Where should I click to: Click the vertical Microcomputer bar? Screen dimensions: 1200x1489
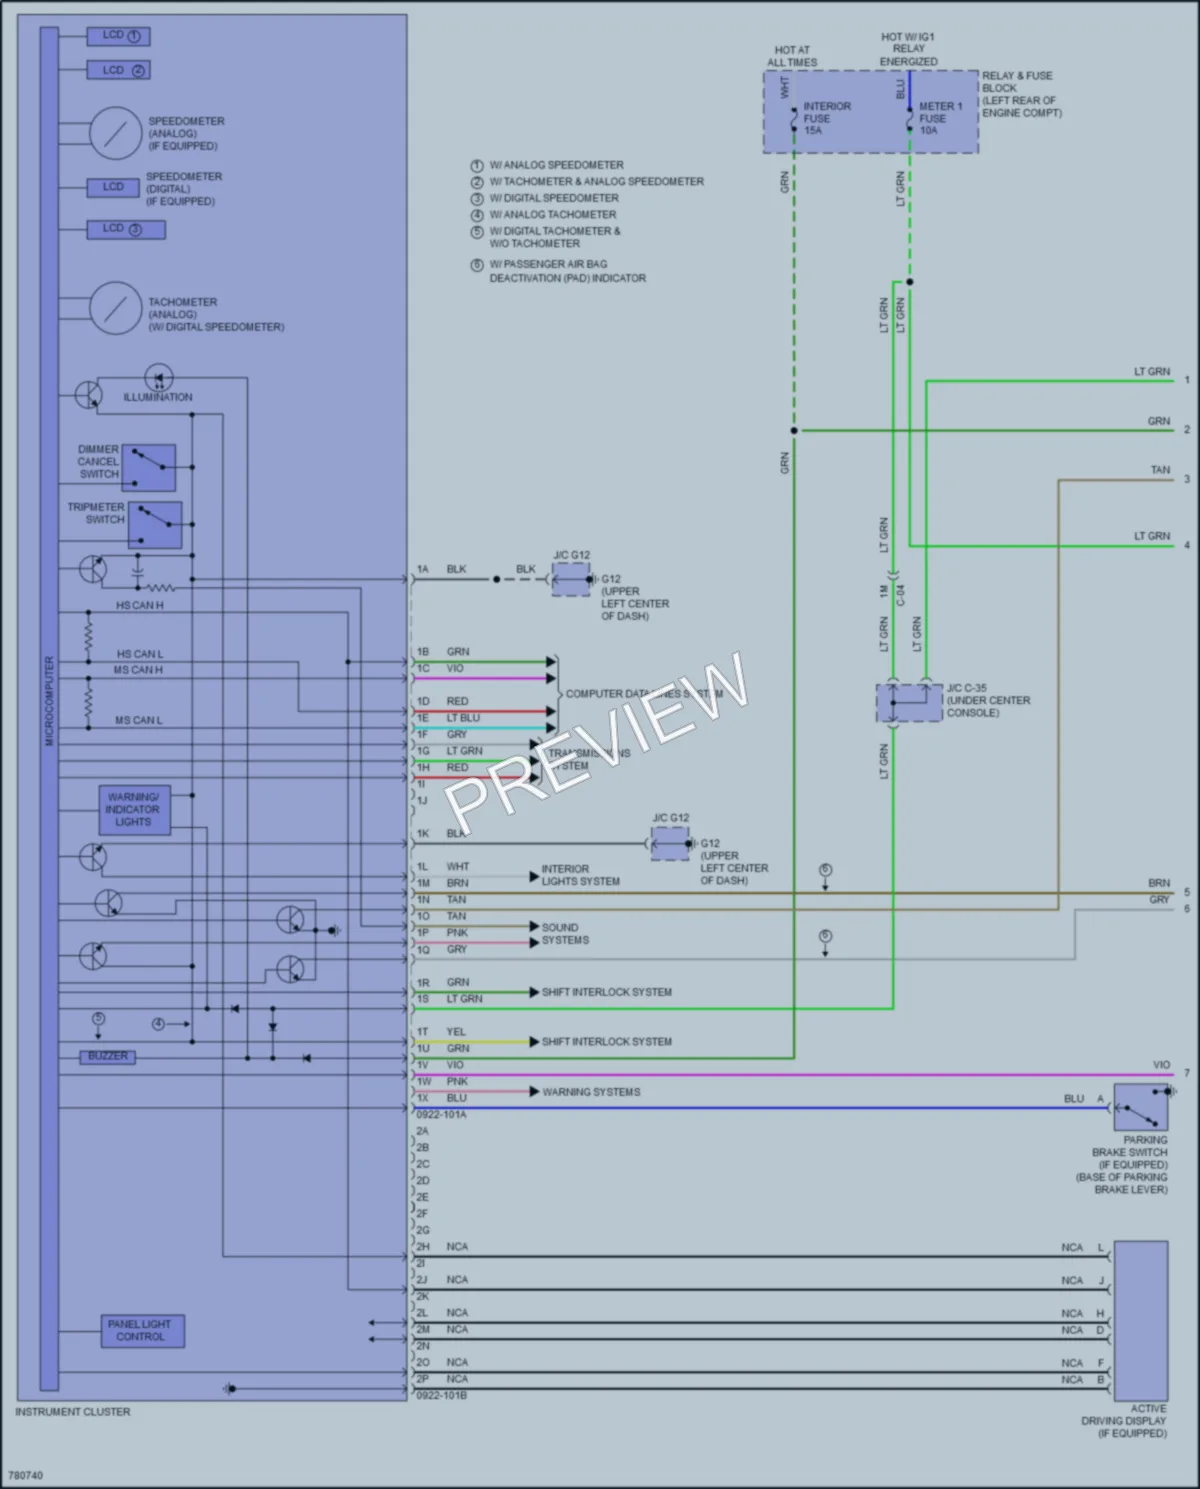(49, 708)
